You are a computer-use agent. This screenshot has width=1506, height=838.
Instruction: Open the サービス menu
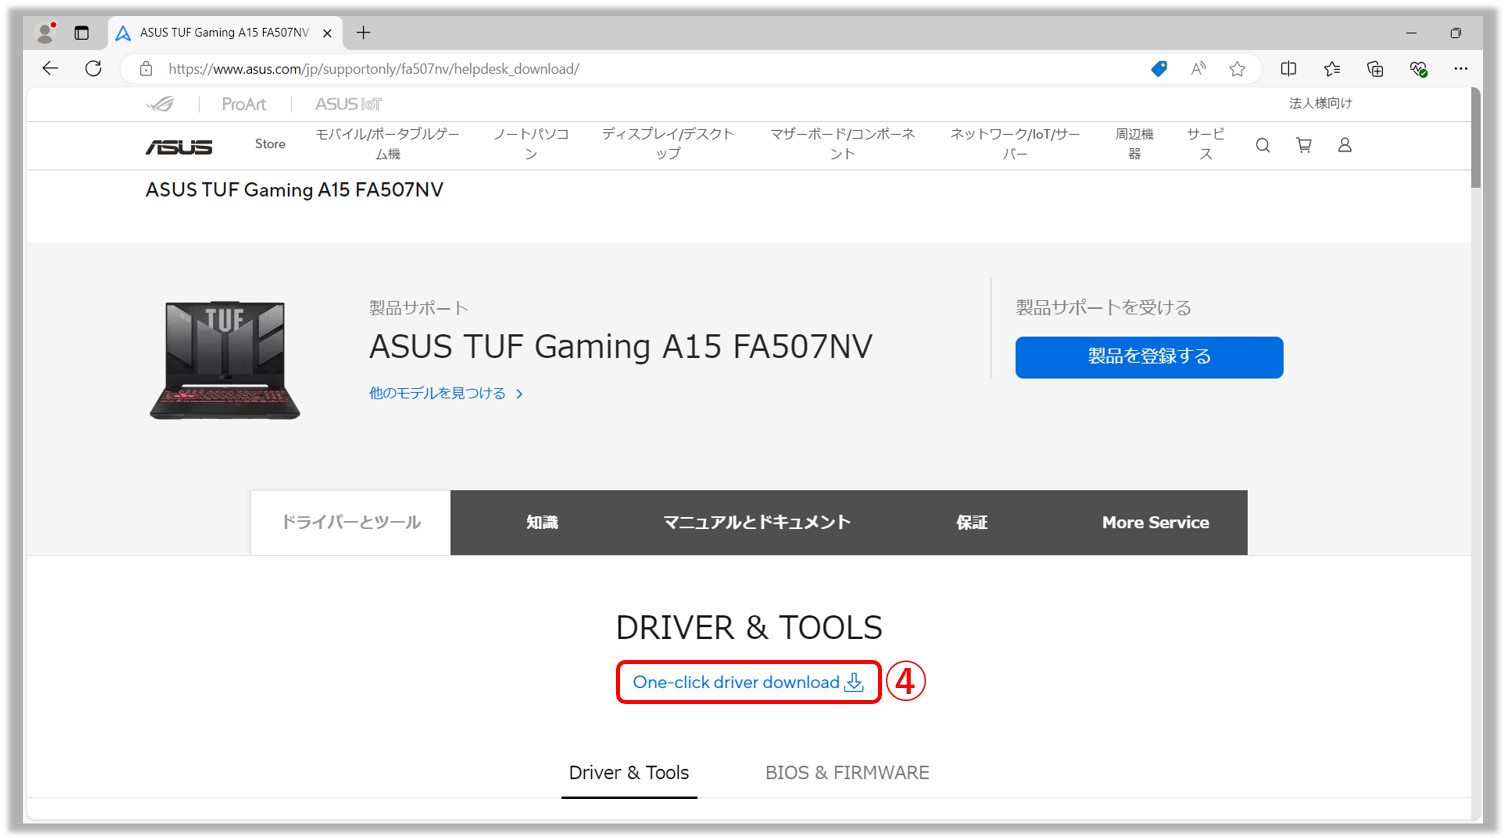coord(1206,144)
